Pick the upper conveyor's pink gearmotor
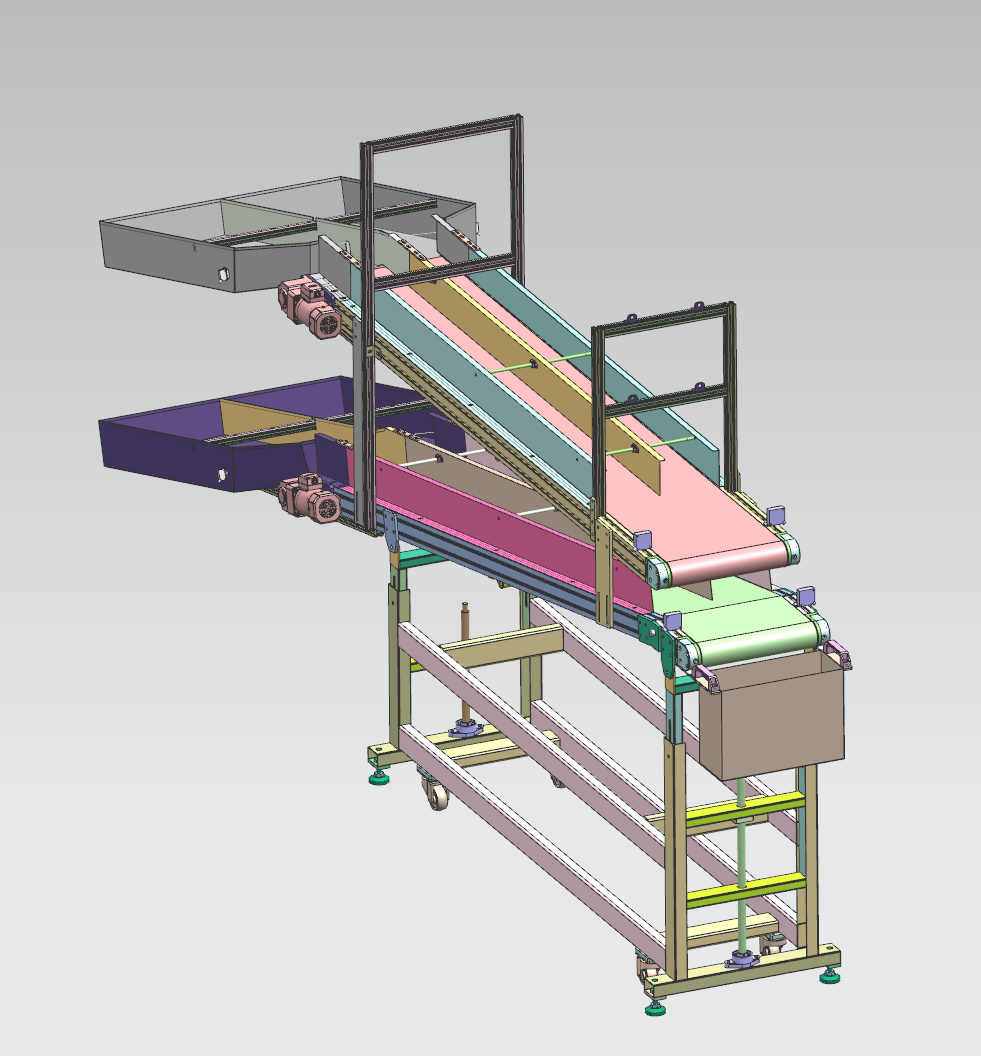The width and height of the screenshot is (981, 1056). [309, 308]
